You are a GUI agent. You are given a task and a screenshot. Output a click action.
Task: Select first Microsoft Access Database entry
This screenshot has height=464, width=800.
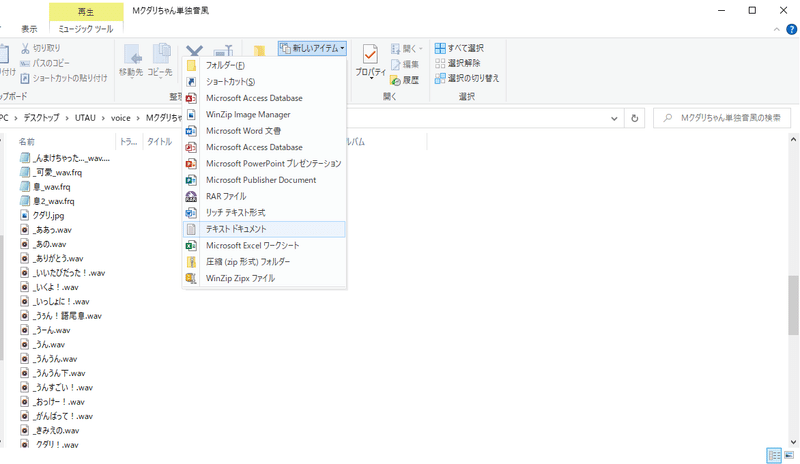[x=264, y=98]
